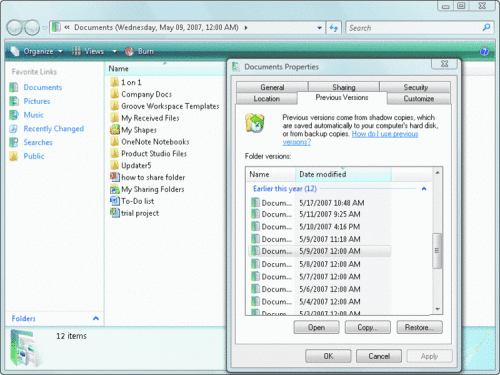Switch to the Sharing tab

tap(344, 87)
